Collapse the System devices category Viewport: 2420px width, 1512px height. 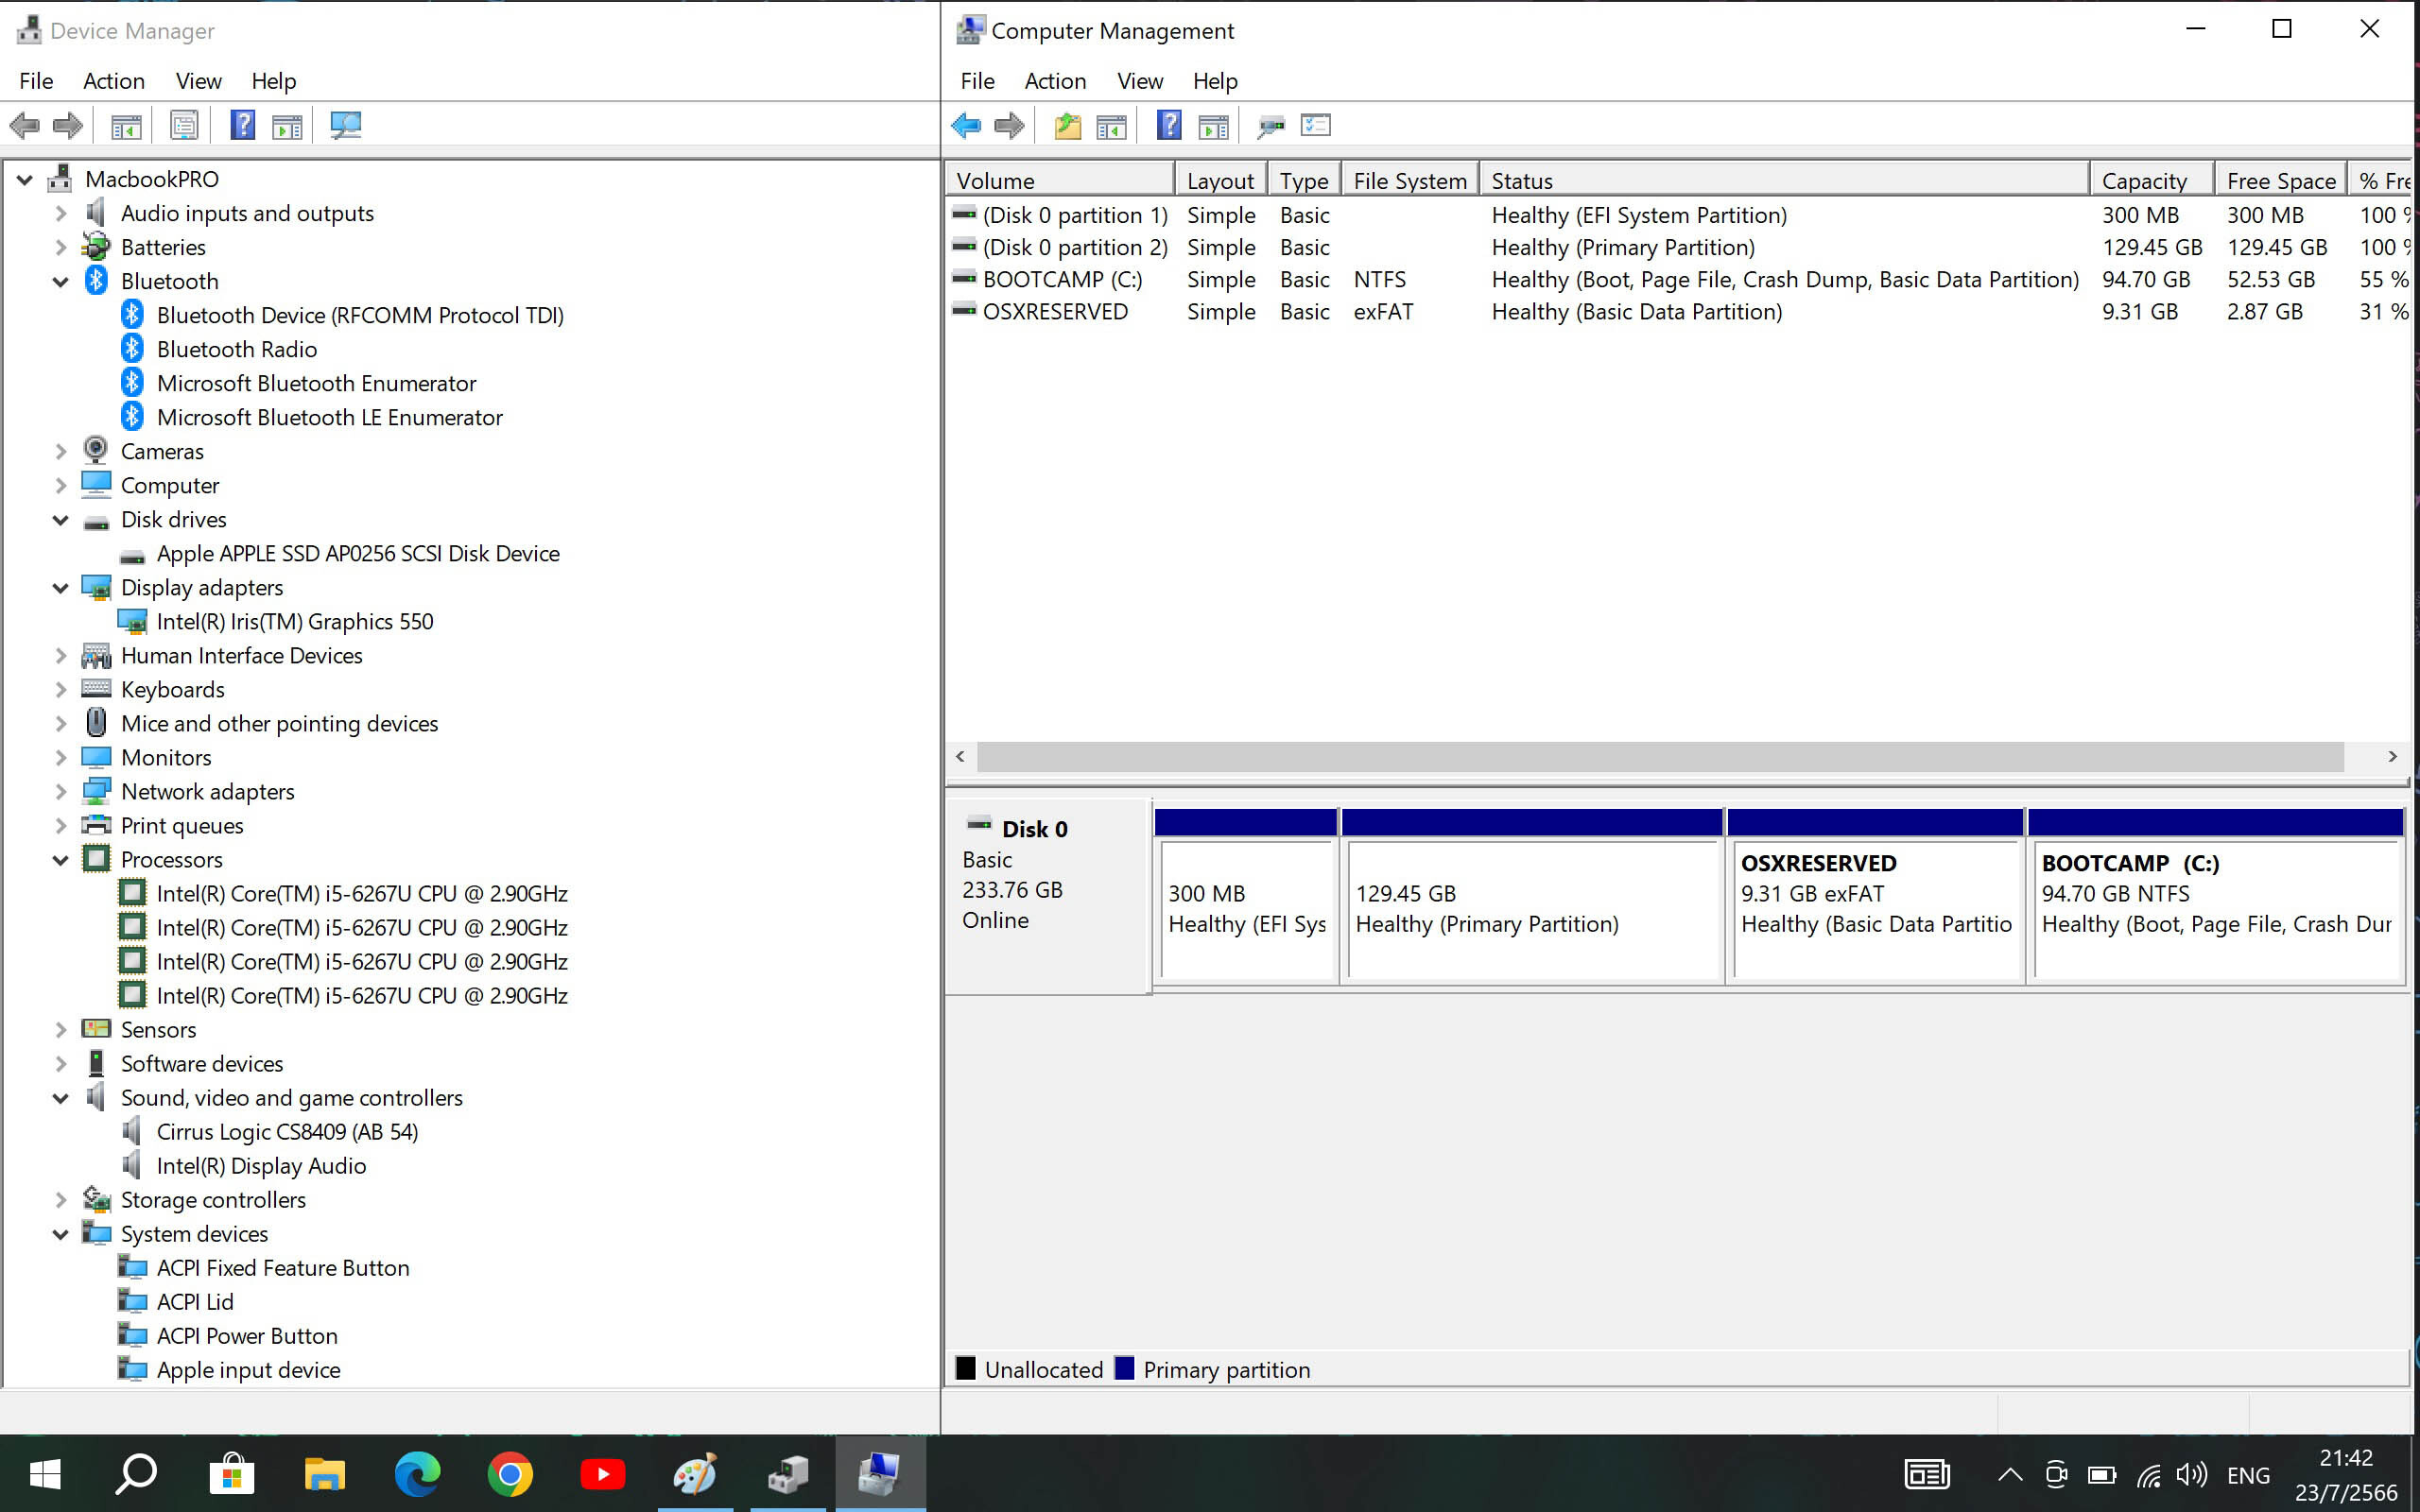(60, 1234)
